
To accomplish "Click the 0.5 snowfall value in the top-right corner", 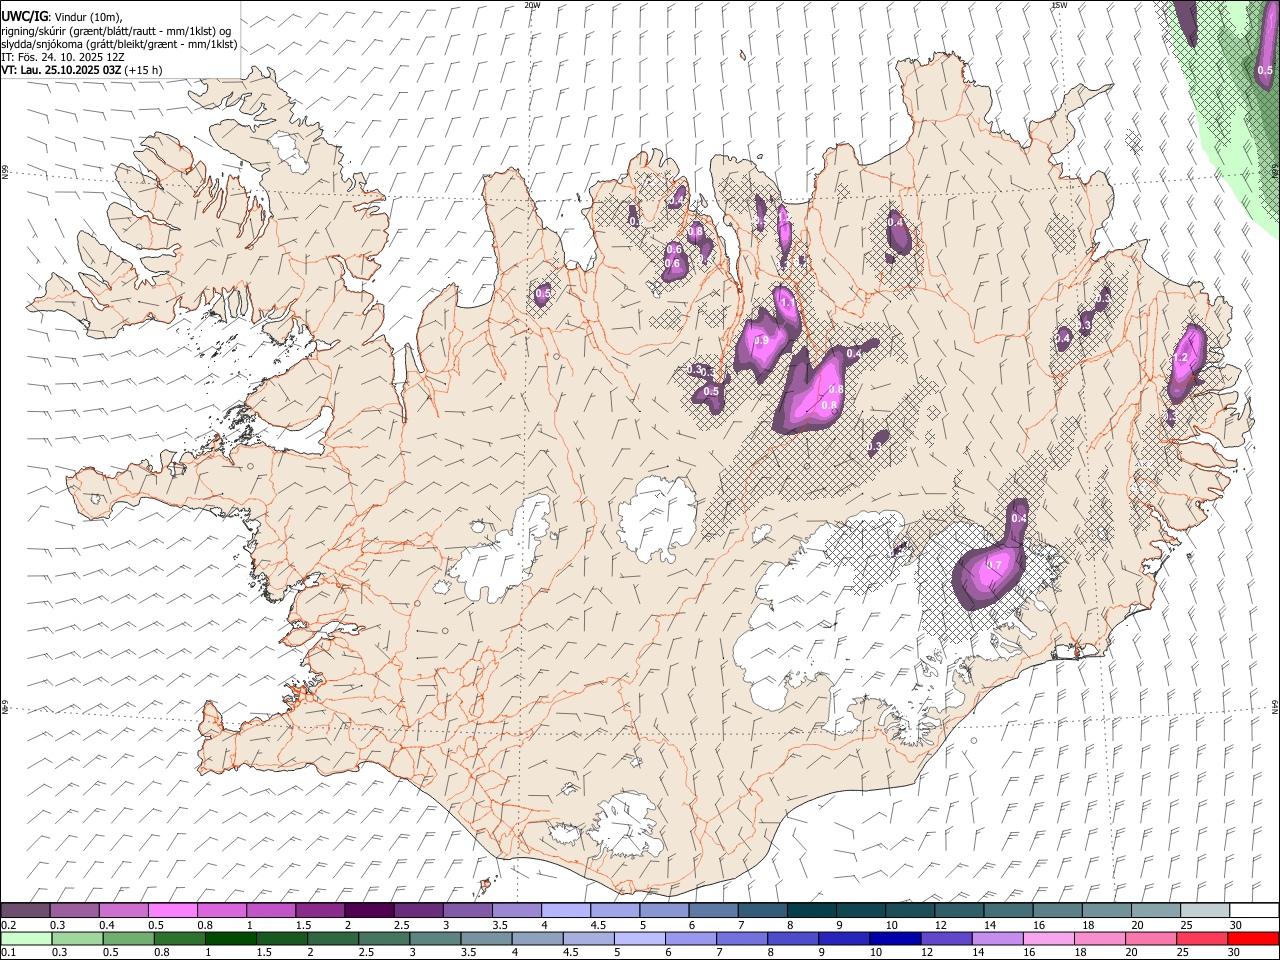I will point(1265,70).
